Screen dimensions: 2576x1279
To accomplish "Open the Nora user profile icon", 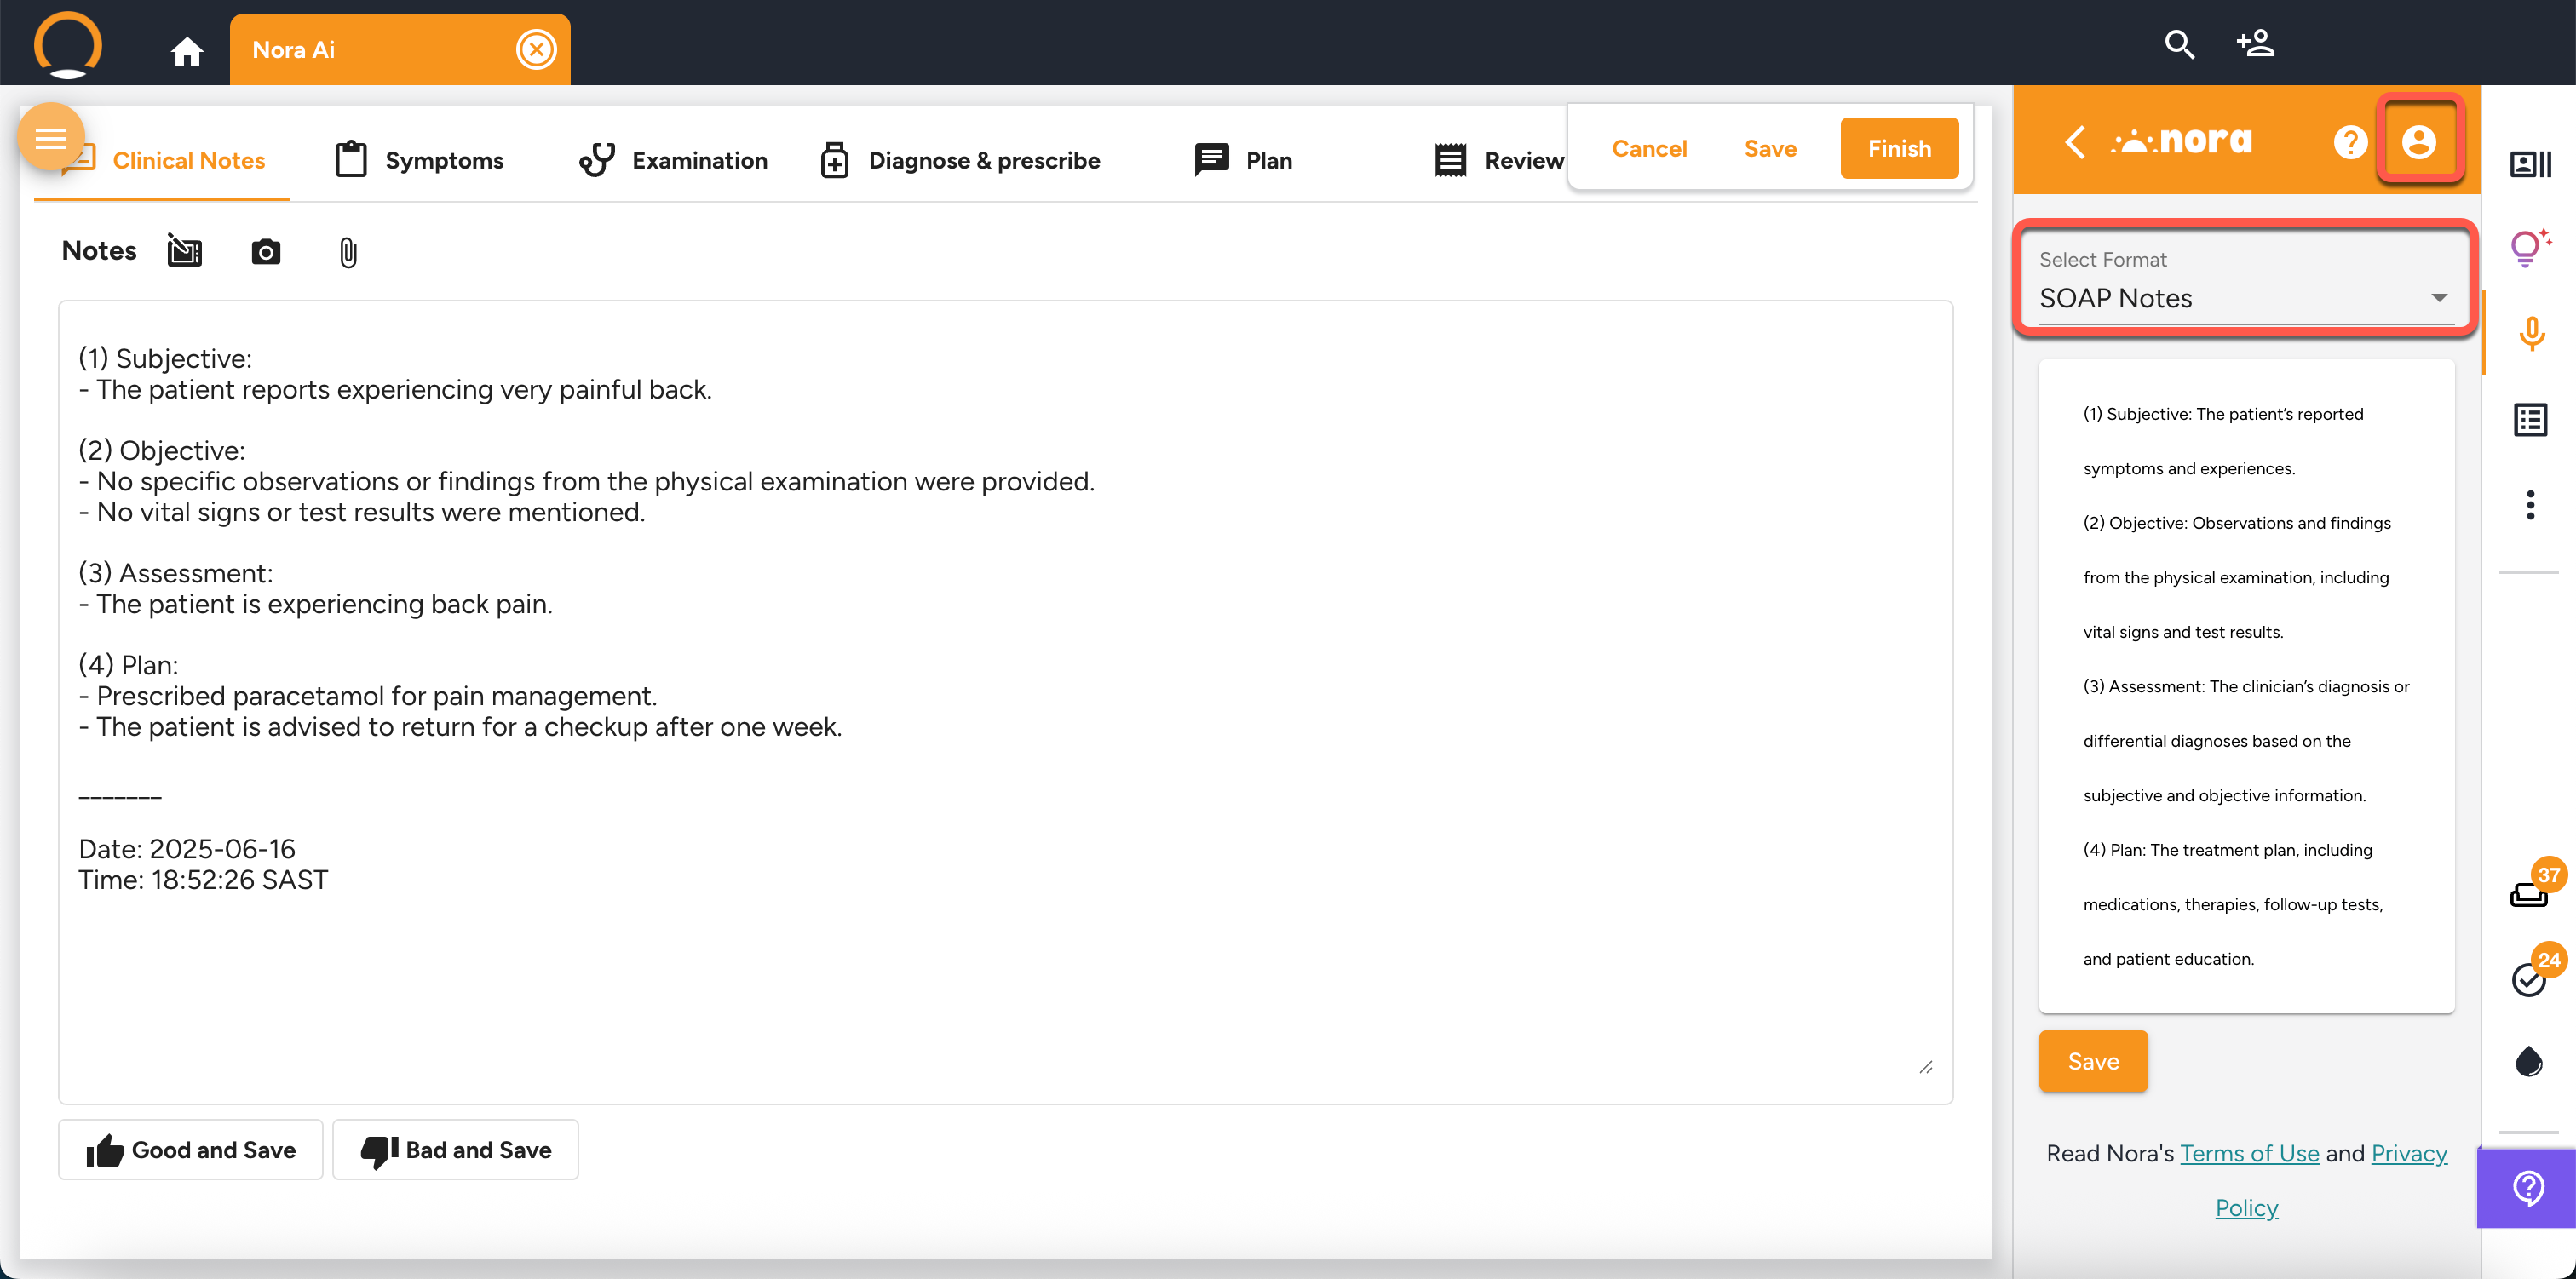I will click(x=2418, y=141).
